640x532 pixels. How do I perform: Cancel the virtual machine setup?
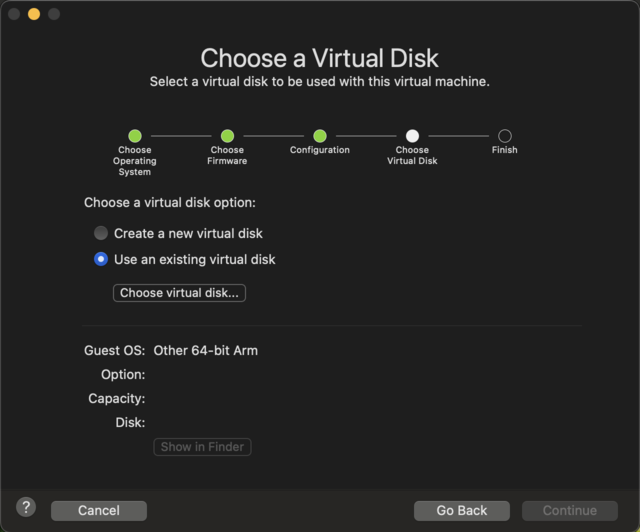99,510
